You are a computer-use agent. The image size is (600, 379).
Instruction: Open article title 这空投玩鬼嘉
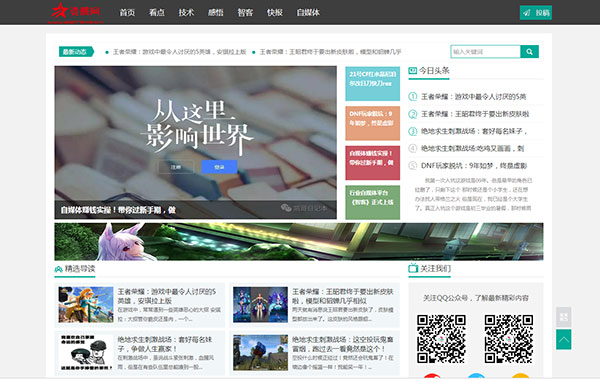[342, 344]
